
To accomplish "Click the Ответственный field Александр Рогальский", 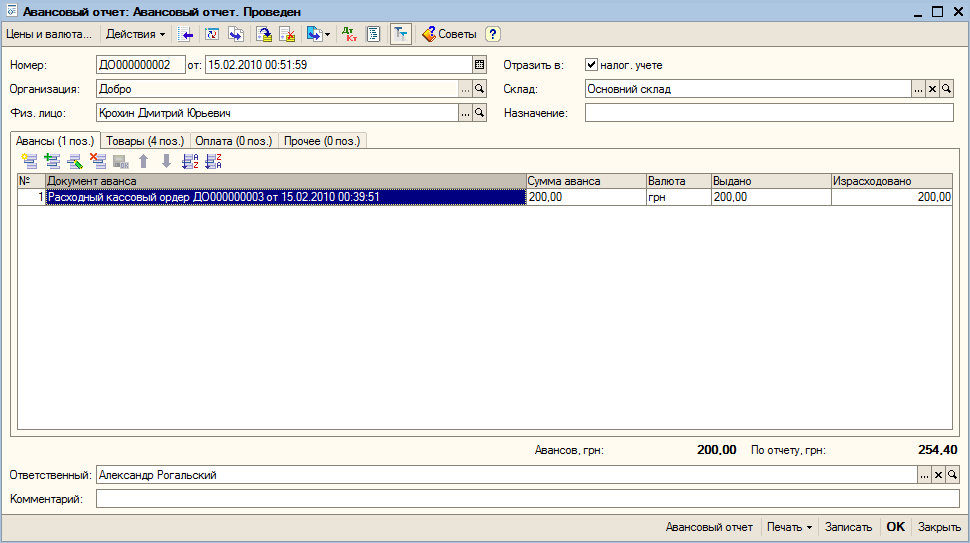I will (507, 475).
